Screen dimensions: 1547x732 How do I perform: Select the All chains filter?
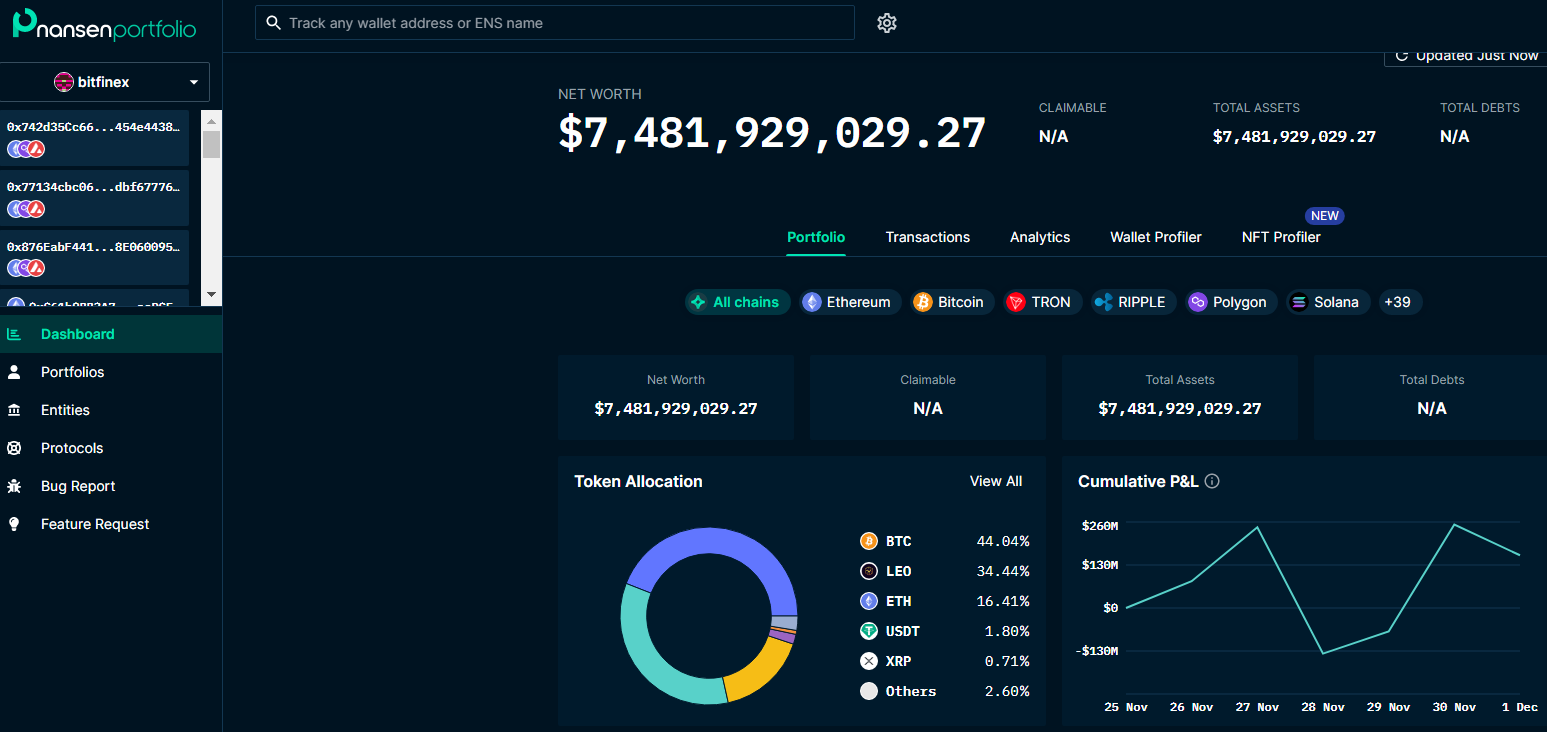(737, 302)
